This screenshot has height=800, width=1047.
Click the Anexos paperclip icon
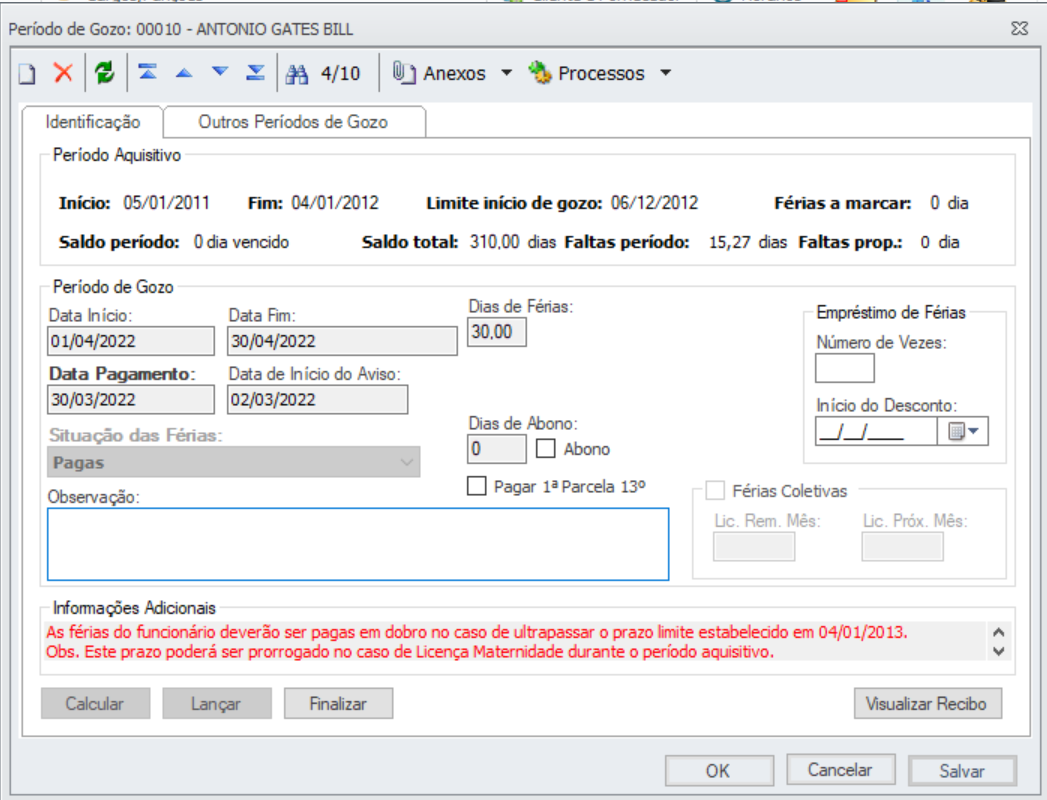(404, 73)
